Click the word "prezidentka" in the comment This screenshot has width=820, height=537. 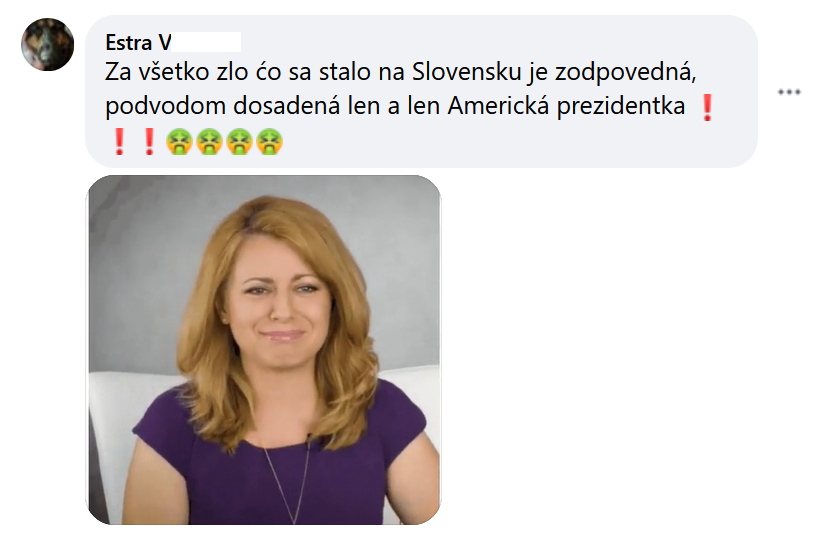[x=621, y=106]
